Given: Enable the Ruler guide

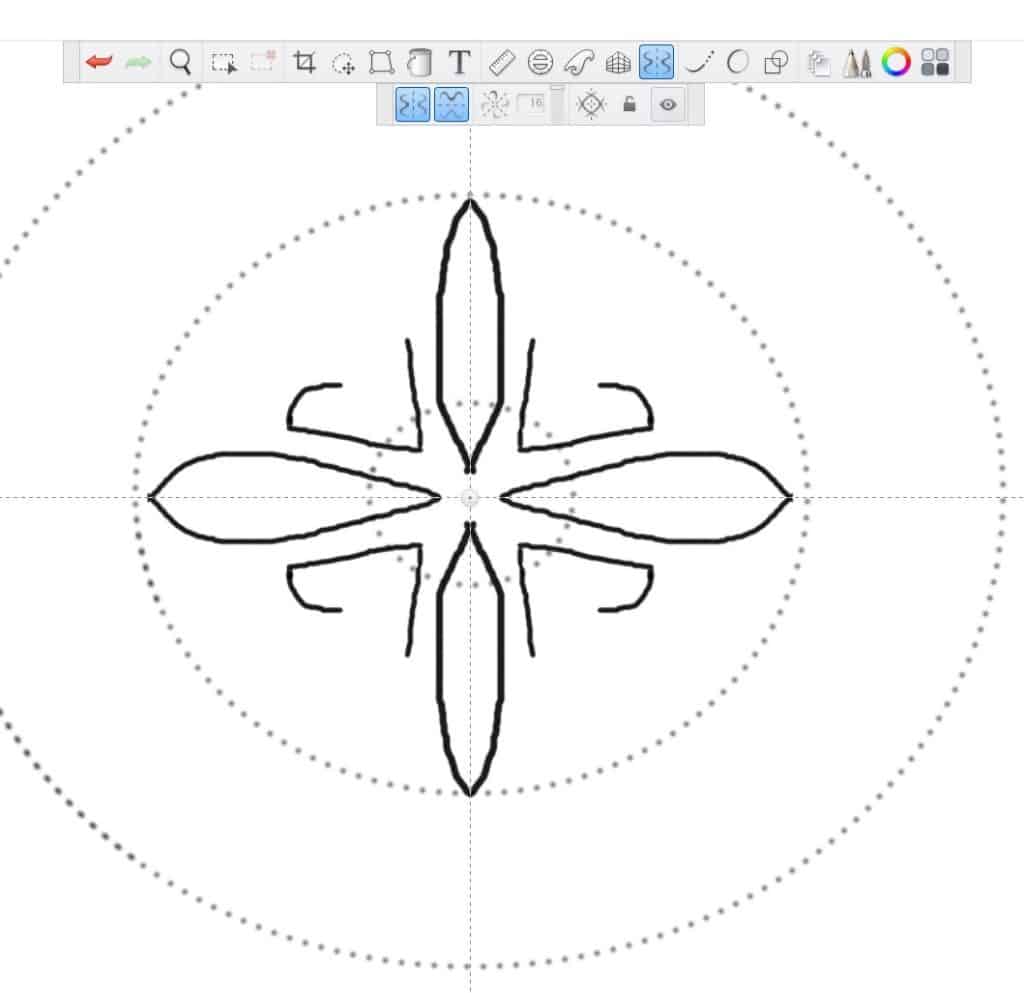Looking at the screenshot, I should (x=502, y=63).
